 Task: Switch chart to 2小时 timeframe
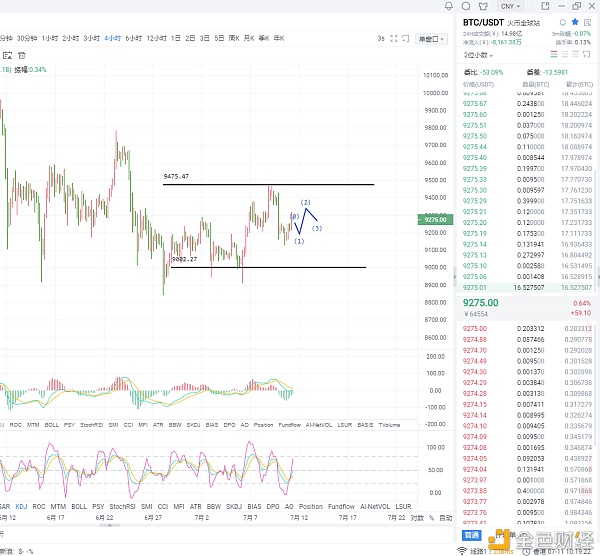click(71, 38)
